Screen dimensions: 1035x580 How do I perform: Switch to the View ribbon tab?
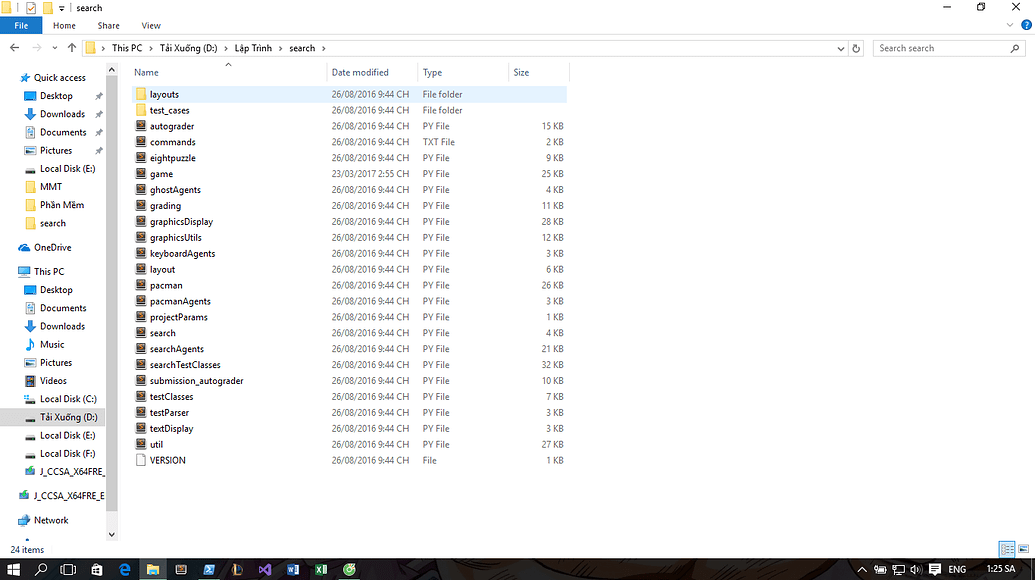[150, 25]
